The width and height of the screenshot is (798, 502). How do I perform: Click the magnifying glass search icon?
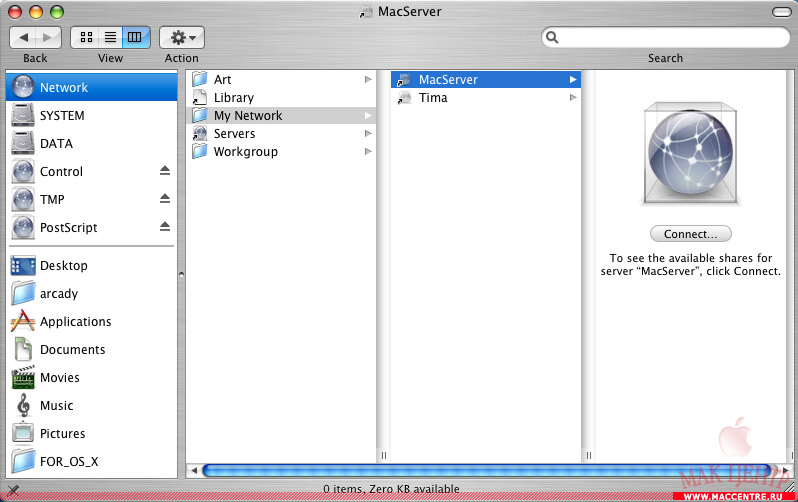[552, 37]
